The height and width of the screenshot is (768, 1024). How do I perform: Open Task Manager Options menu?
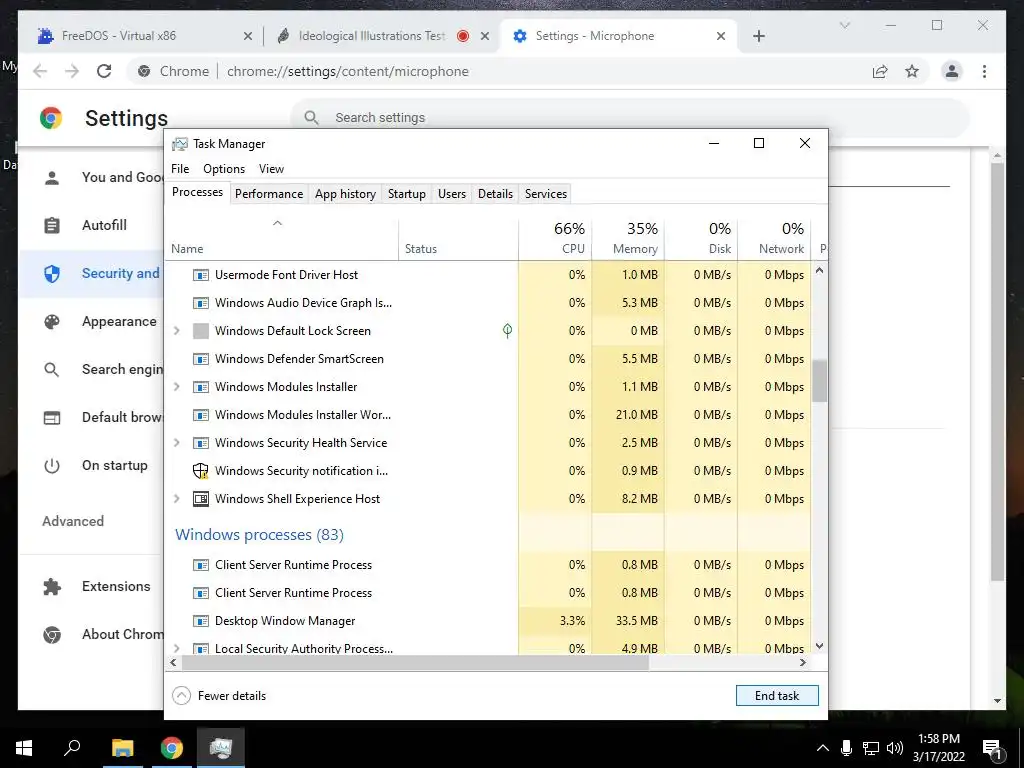click(224, 169)
